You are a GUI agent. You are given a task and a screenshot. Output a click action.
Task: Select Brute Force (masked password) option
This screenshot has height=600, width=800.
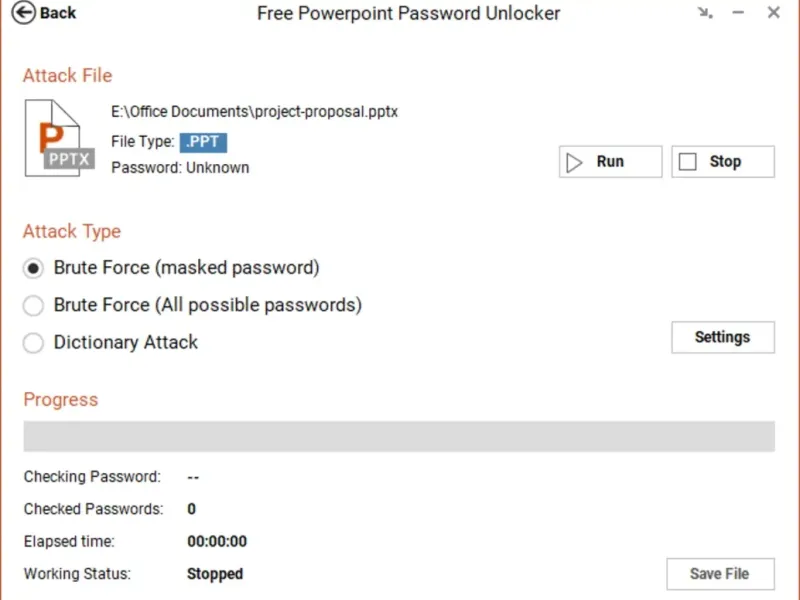pyautogui.click(x=34, y=268)
